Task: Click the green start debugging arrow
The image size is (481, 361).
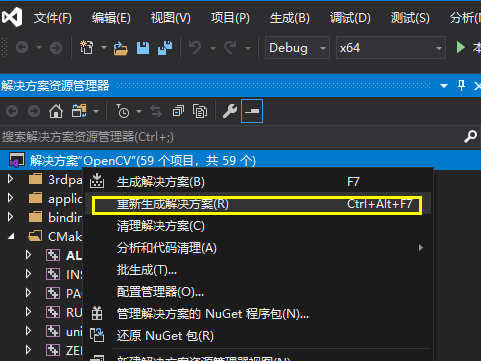Action: [x=461, y=47]
